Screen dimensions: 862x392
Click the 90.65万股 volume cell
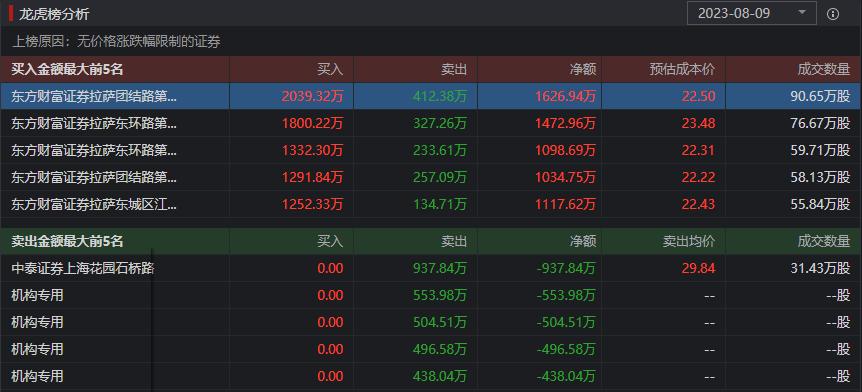click(x=820, y=96)
